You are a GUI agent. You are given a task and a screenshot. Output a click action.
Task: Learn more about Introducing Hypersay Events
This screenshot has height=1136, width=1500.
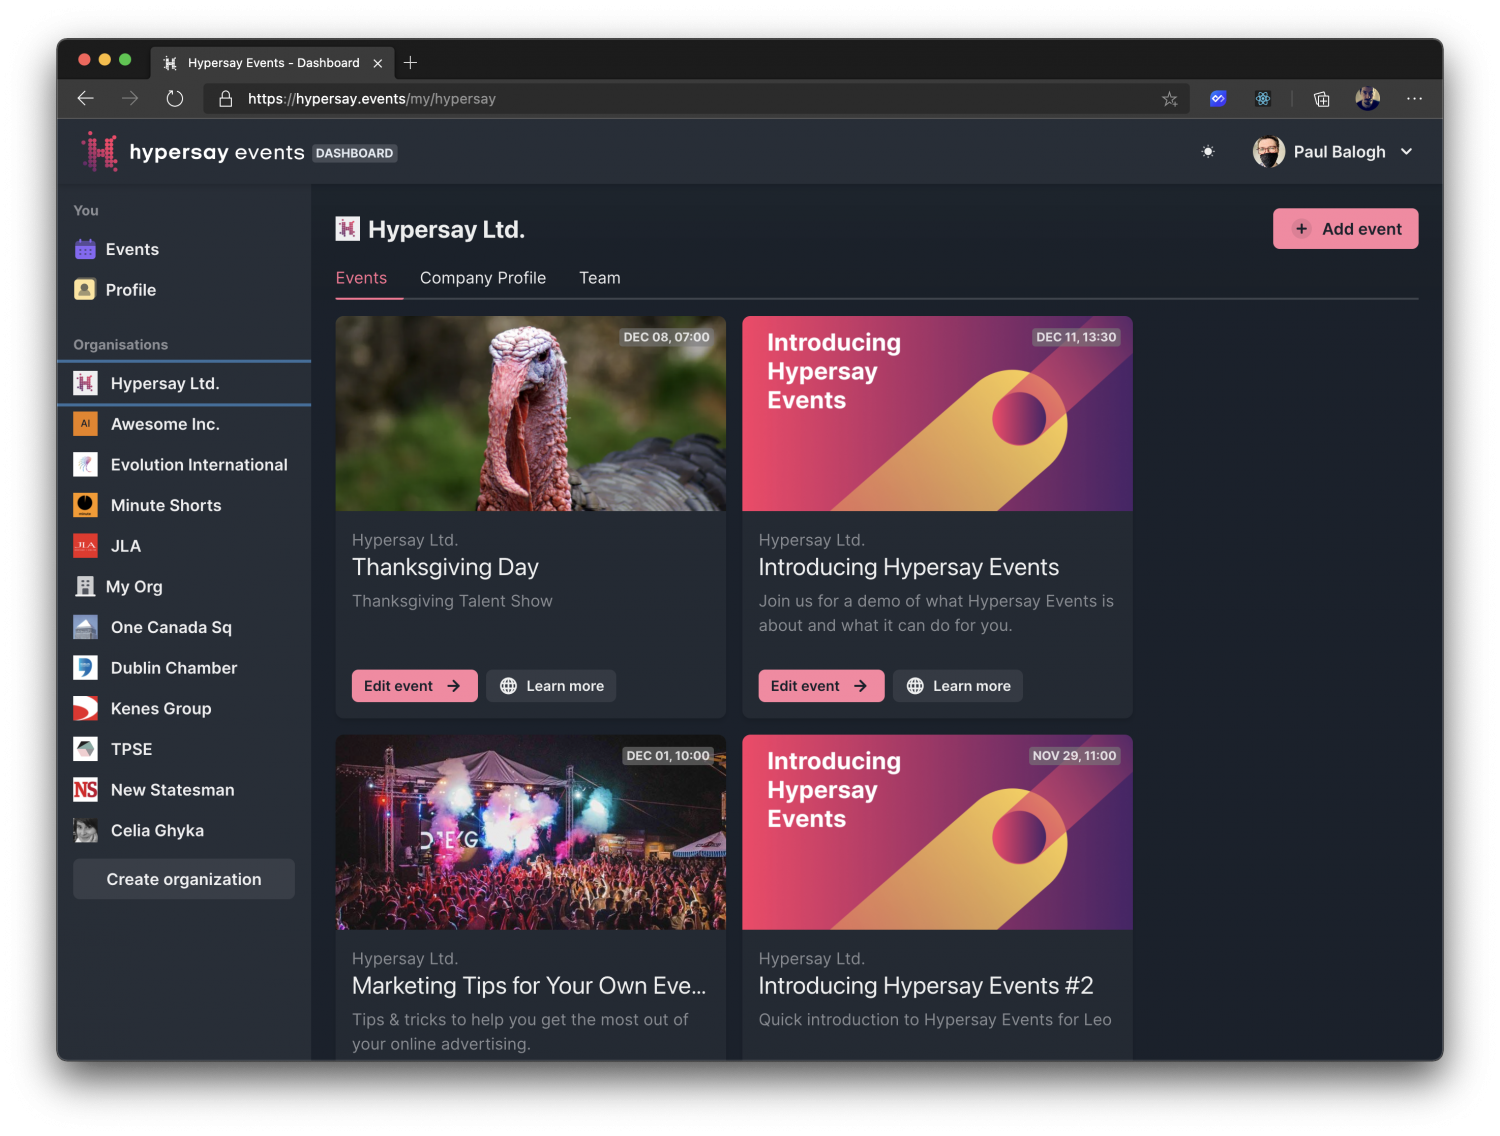[x=957, y=686]
